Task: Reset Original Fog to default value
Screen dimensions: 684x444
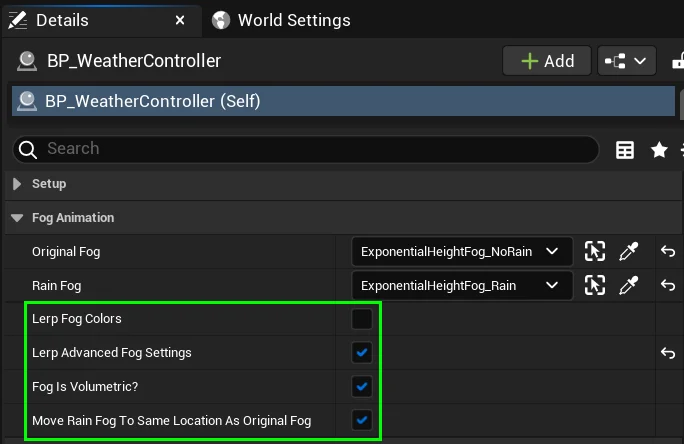Action: 668,252
